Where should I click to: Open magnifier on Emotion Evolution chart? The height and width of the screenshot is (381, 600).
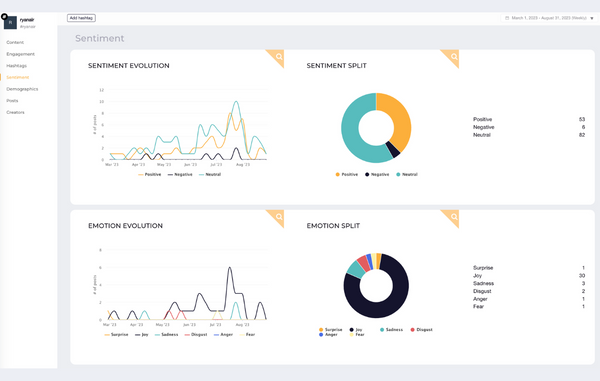point(279,217)
